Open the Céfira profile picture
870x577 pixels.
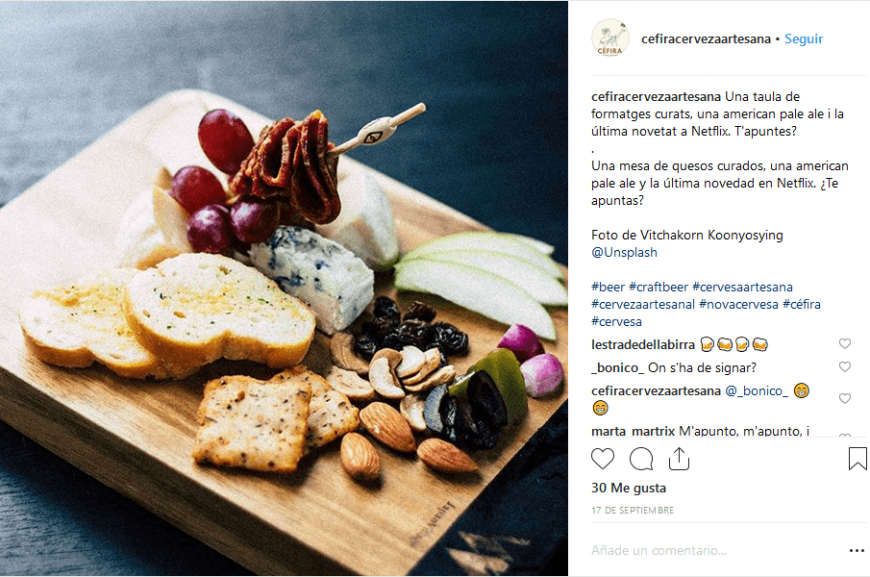[610, 38]
